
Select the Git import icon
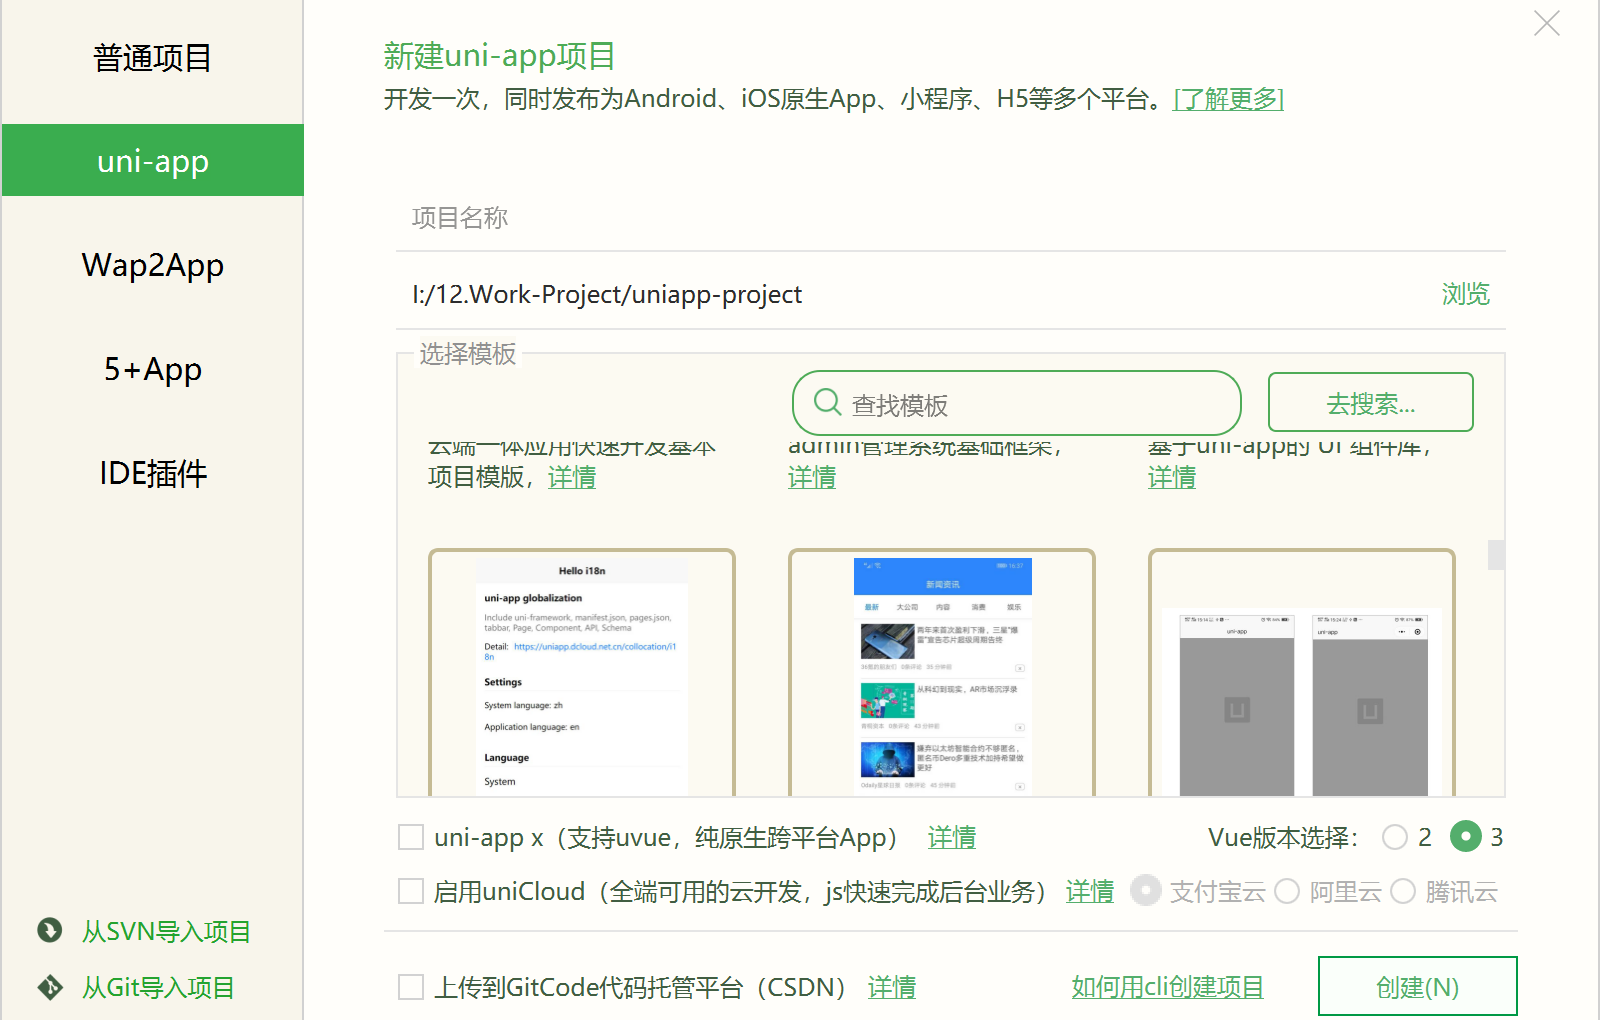coord(48,987)
